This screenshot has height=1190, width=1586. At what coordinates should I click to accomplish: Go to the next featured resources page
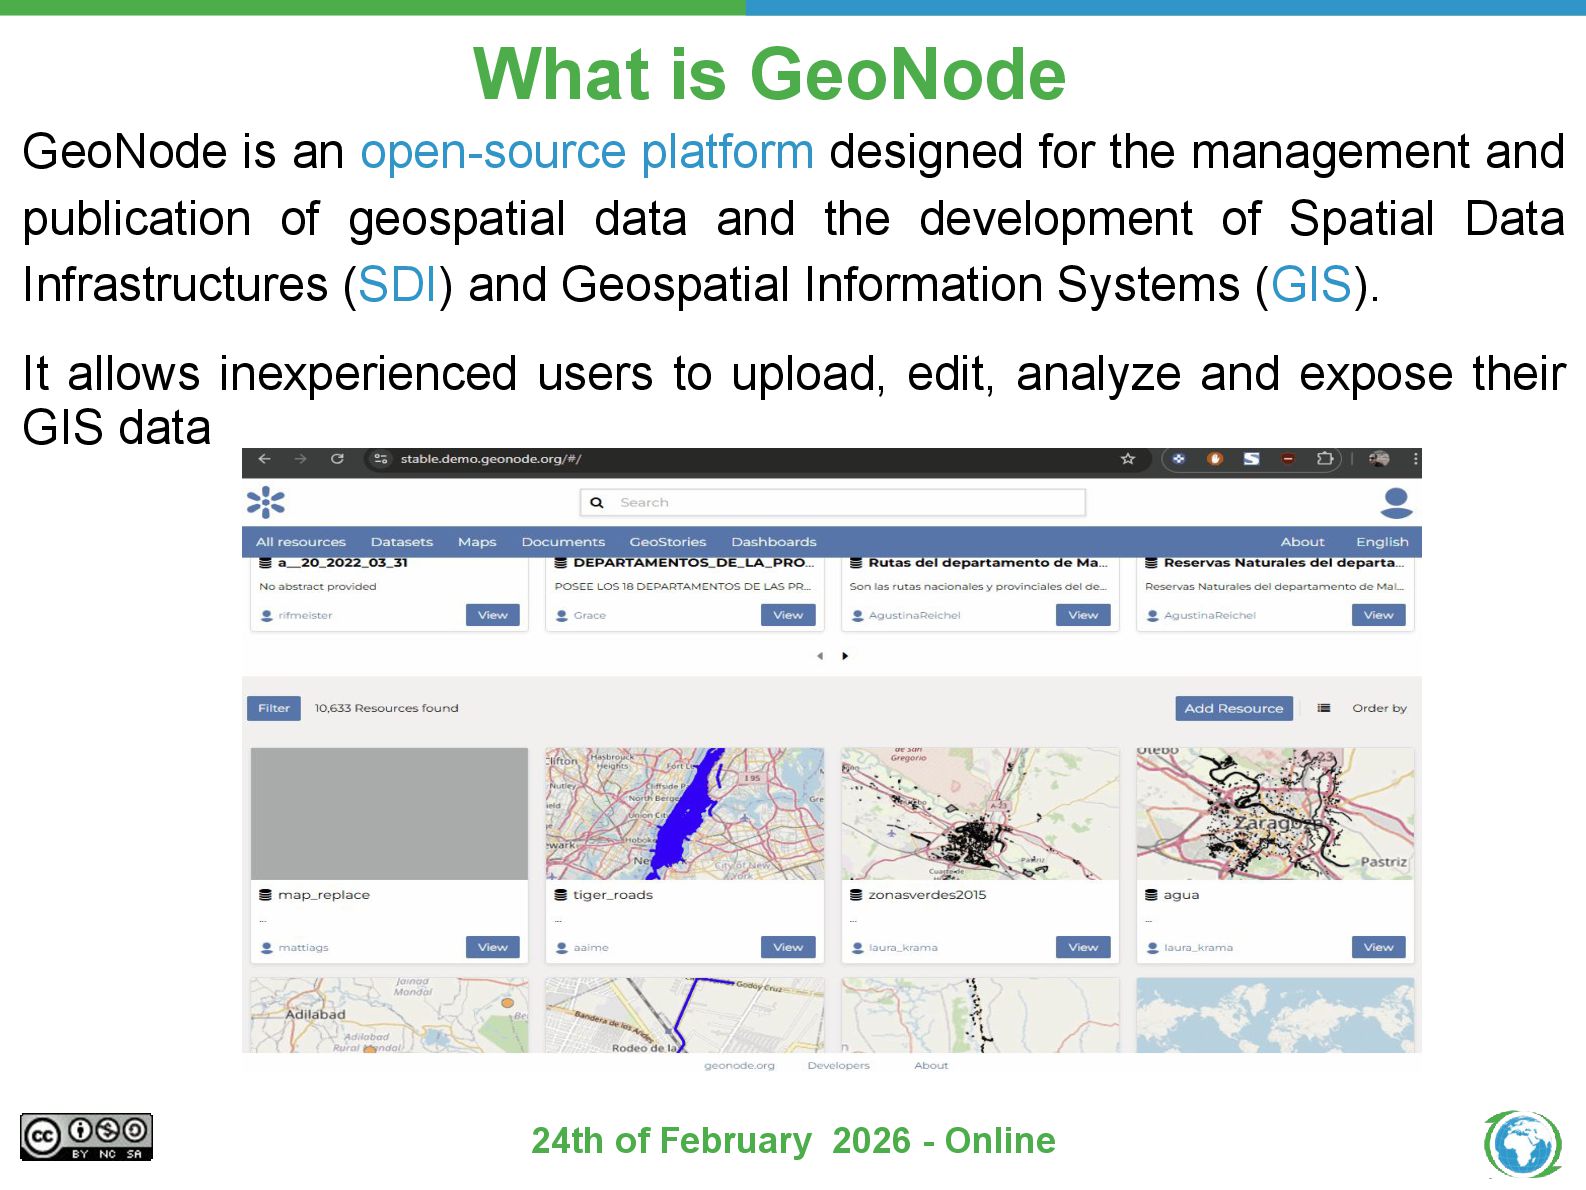845,656
